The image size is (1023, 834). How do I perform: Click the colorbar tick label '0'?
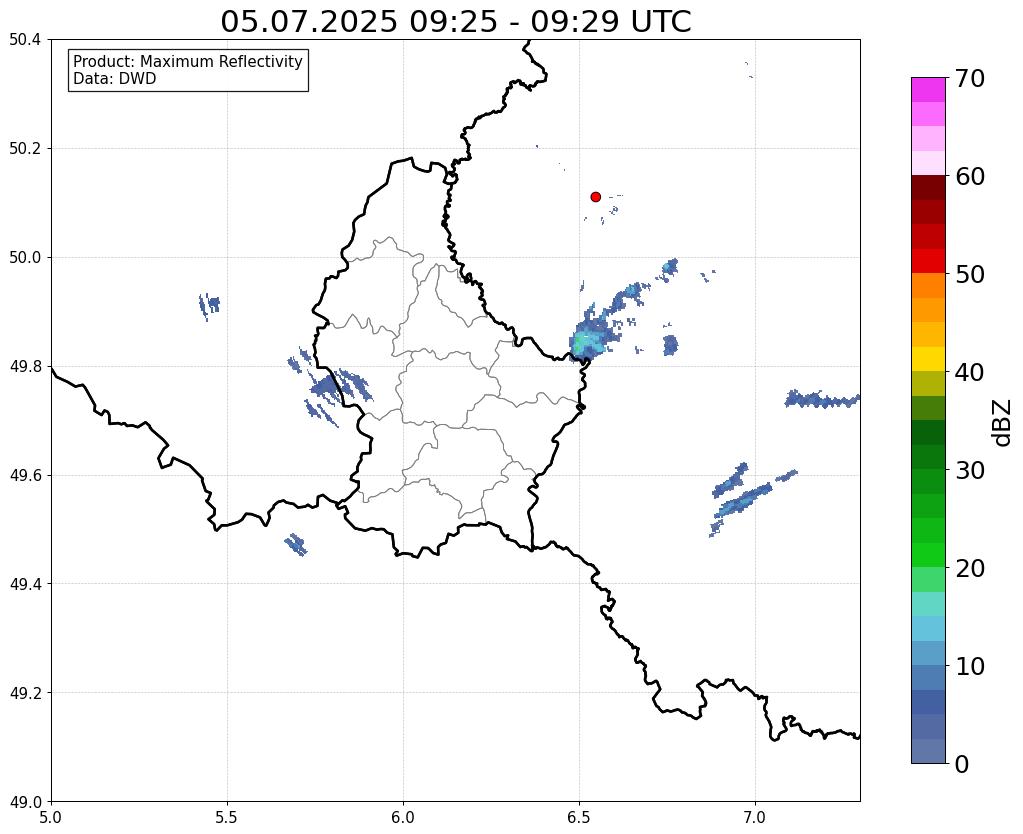[962, 764]
